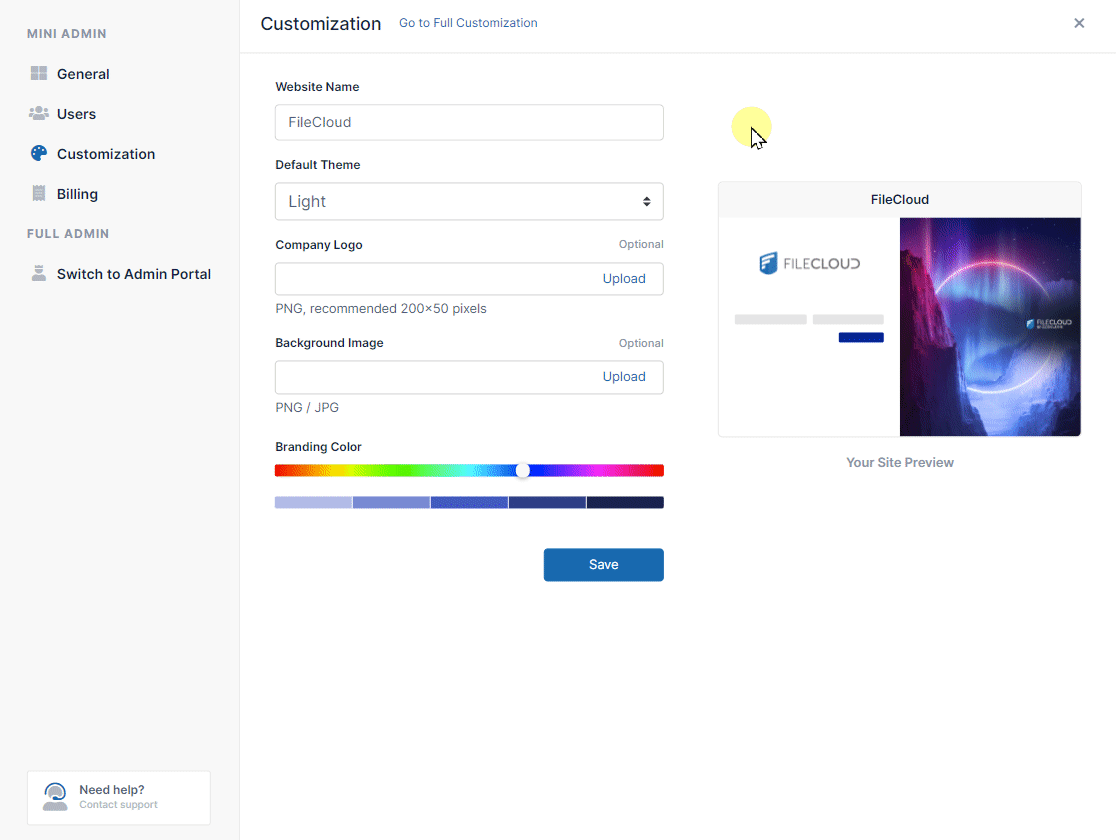This screenshot has width=1116, height=840.
Task: Click the Switch to Admin Portal person icon
Action: click(40, 273)
